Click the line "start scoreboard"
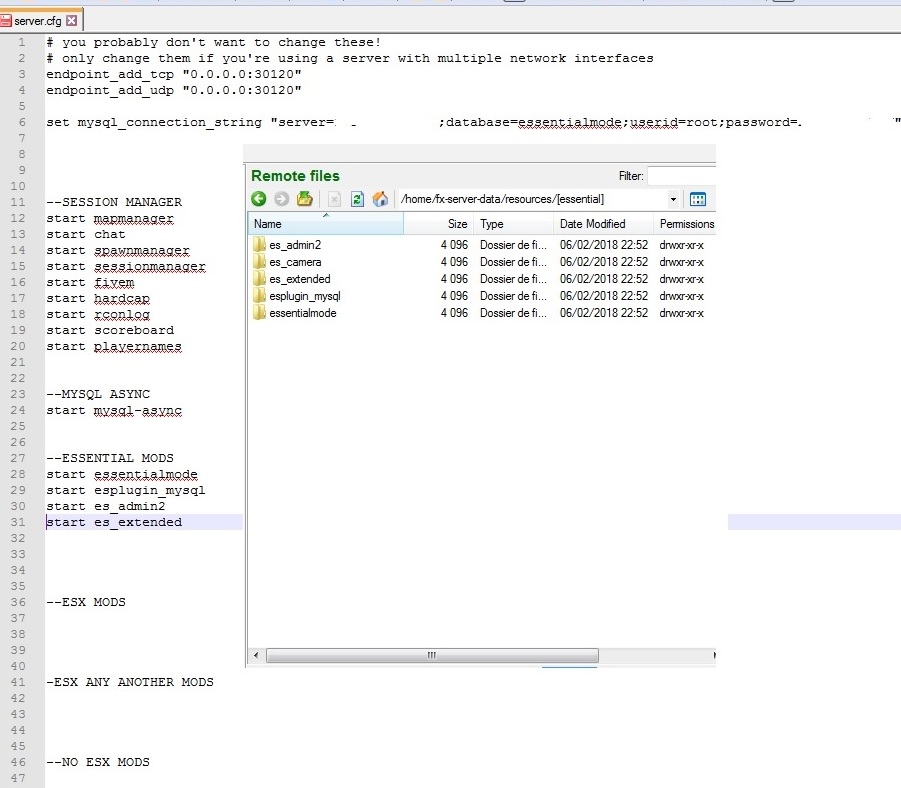 110,330
